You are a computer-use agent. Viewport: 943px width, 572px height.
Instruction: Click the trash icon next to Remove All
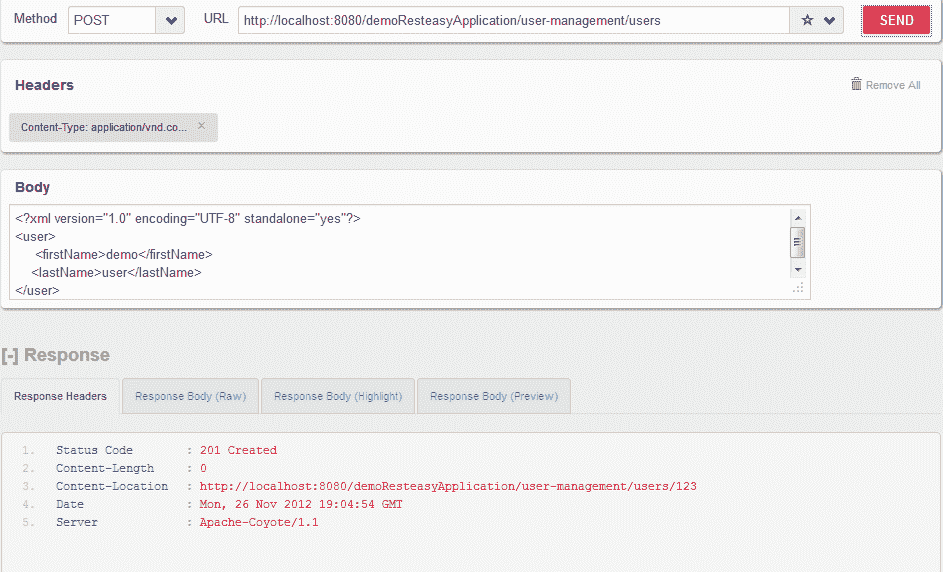(856, 84)
